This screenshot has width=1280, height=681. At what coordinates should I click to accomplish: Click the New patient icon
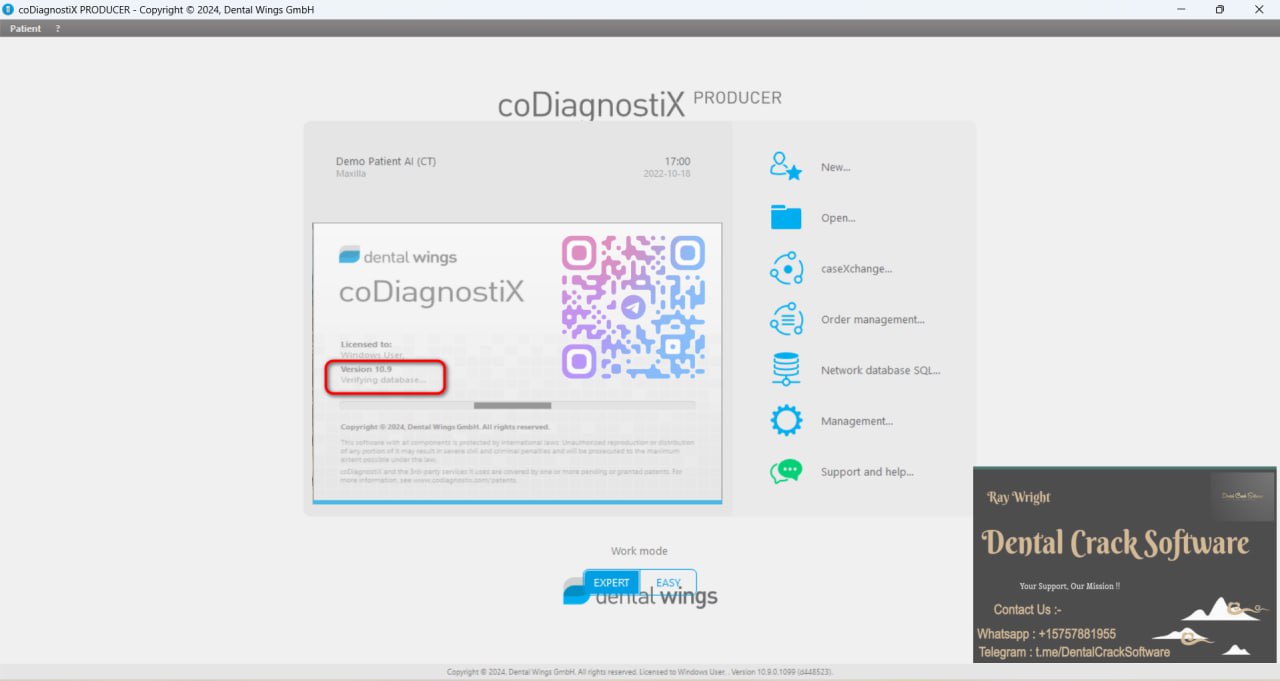[x=786, y=166]
